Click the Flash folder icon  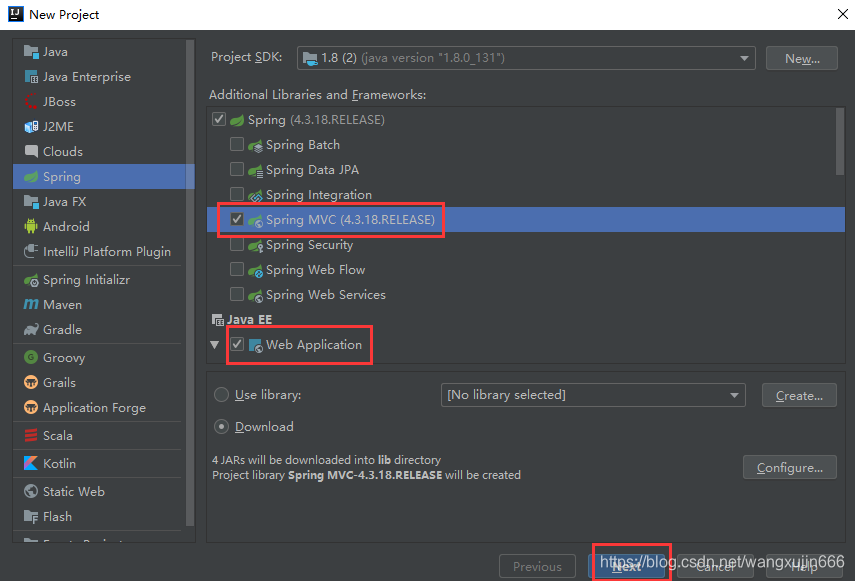tap(31, 516)
